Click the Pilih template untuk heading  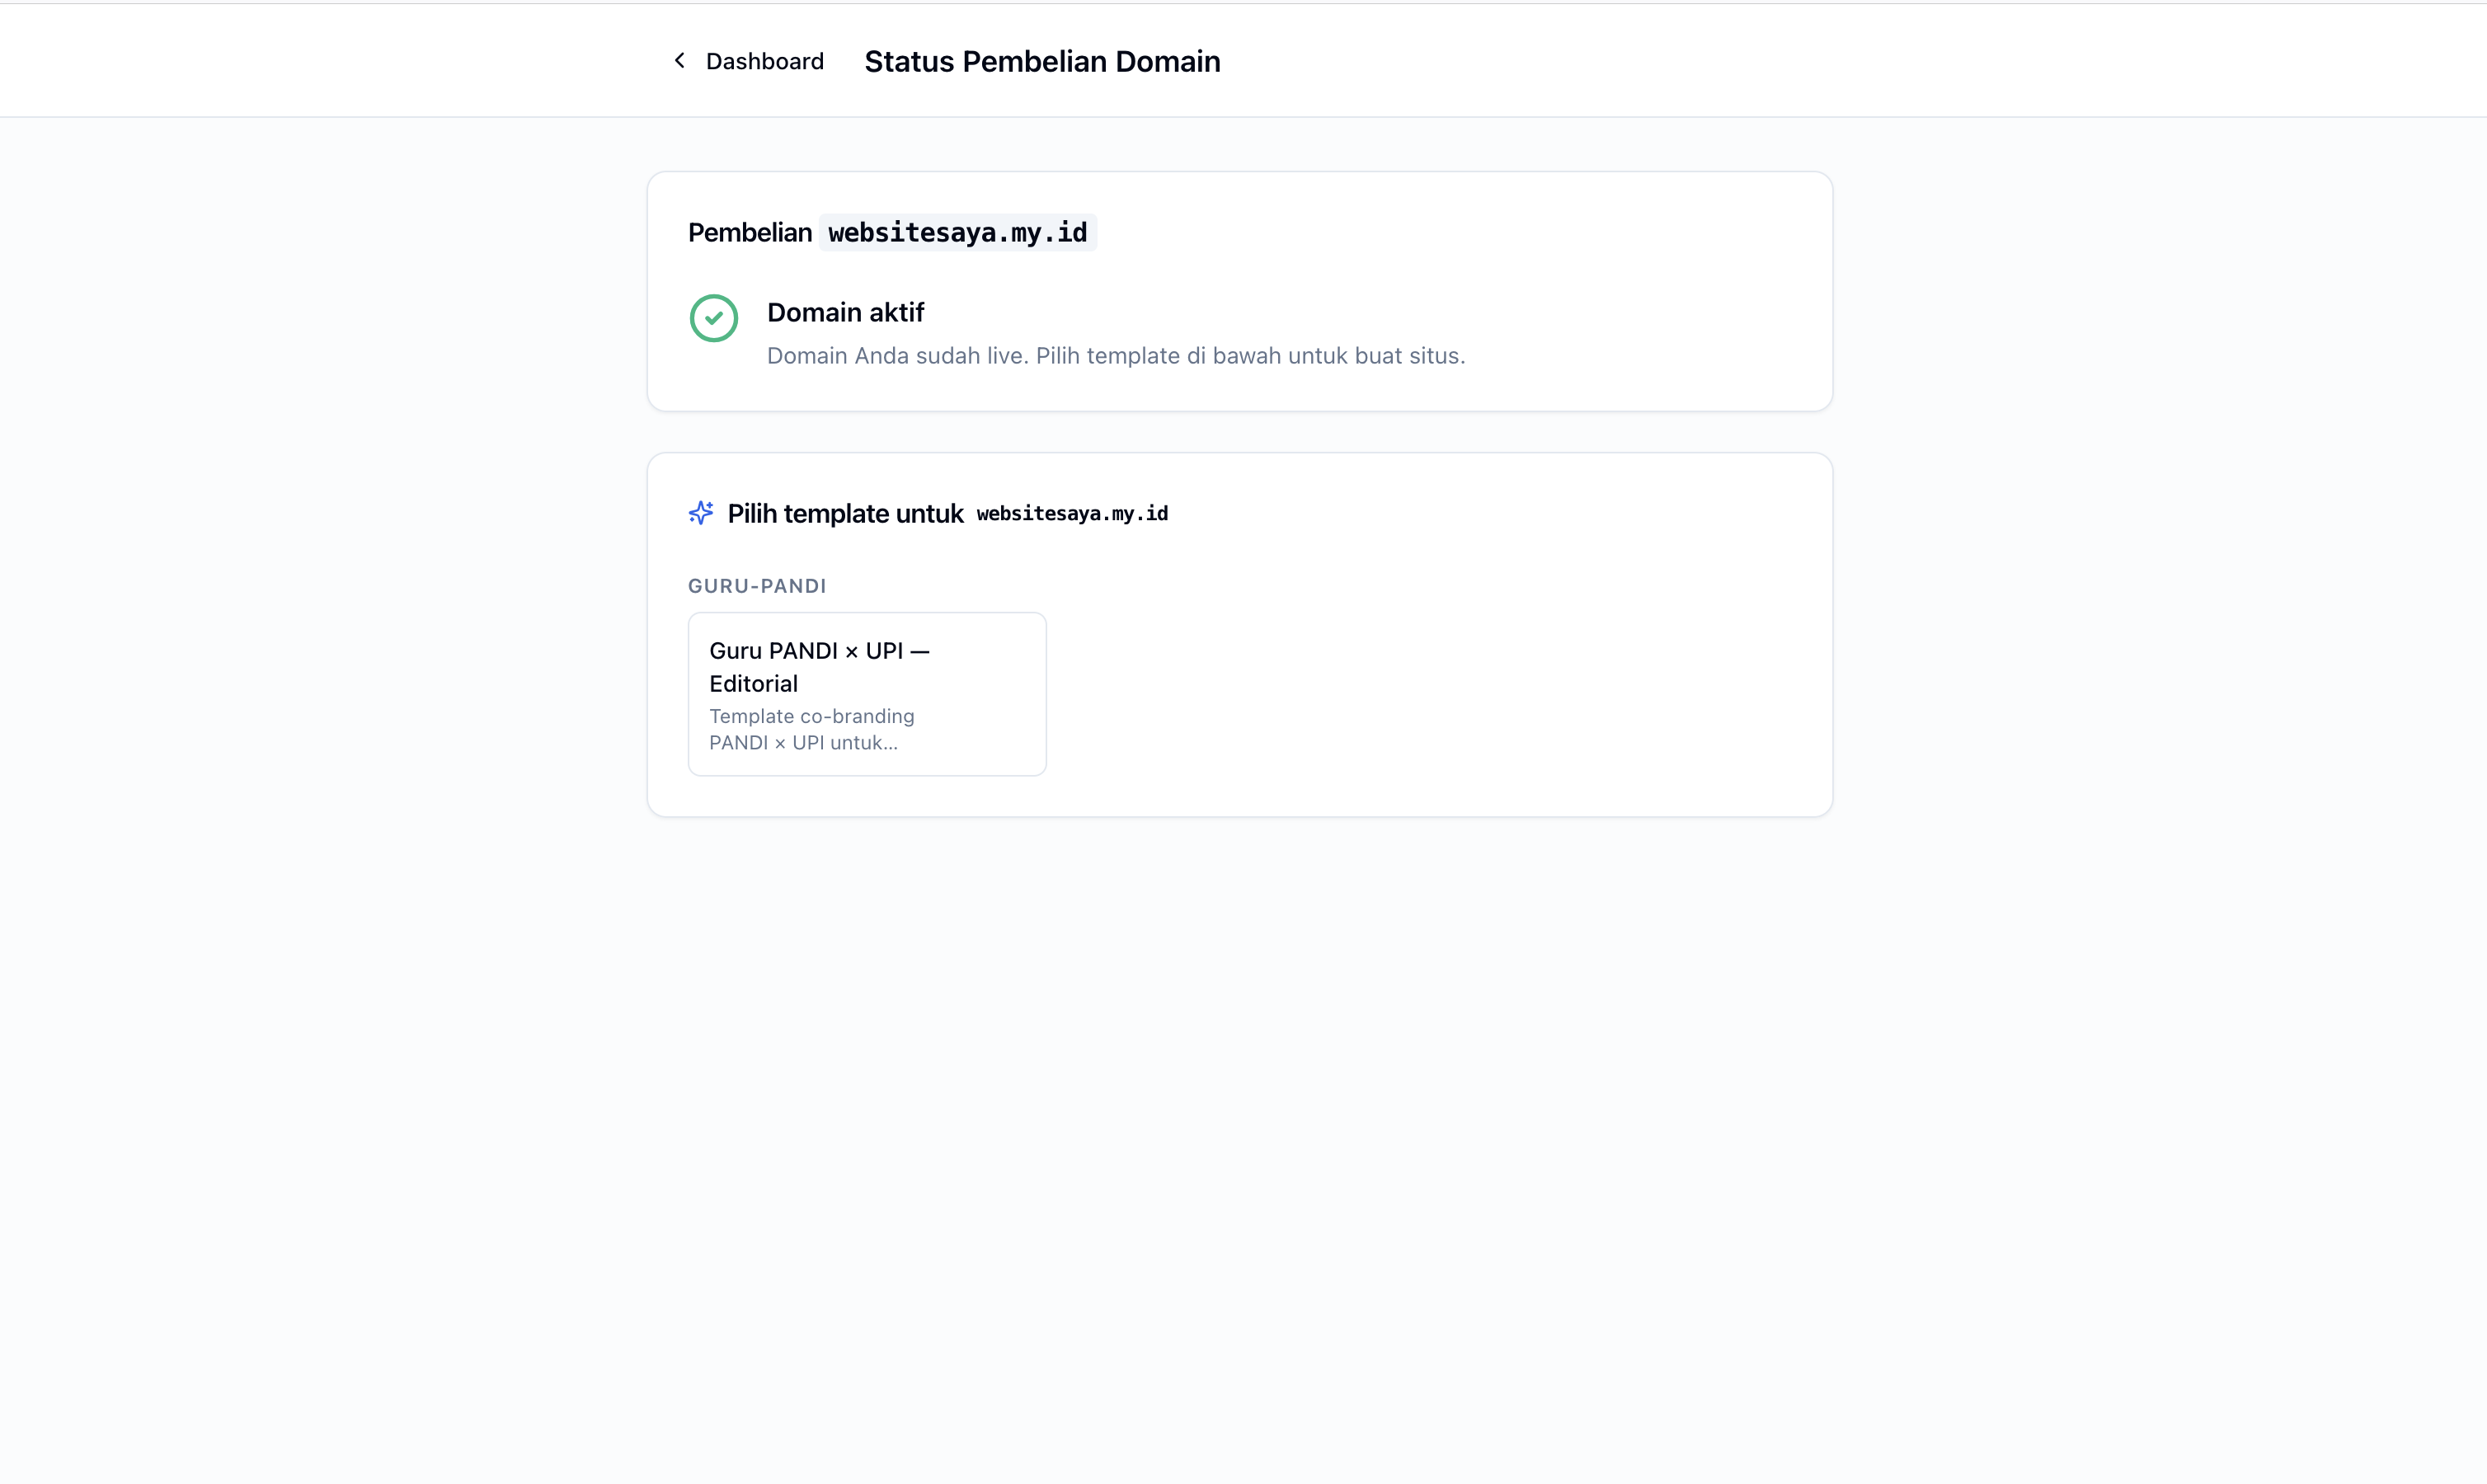(845, 514)
